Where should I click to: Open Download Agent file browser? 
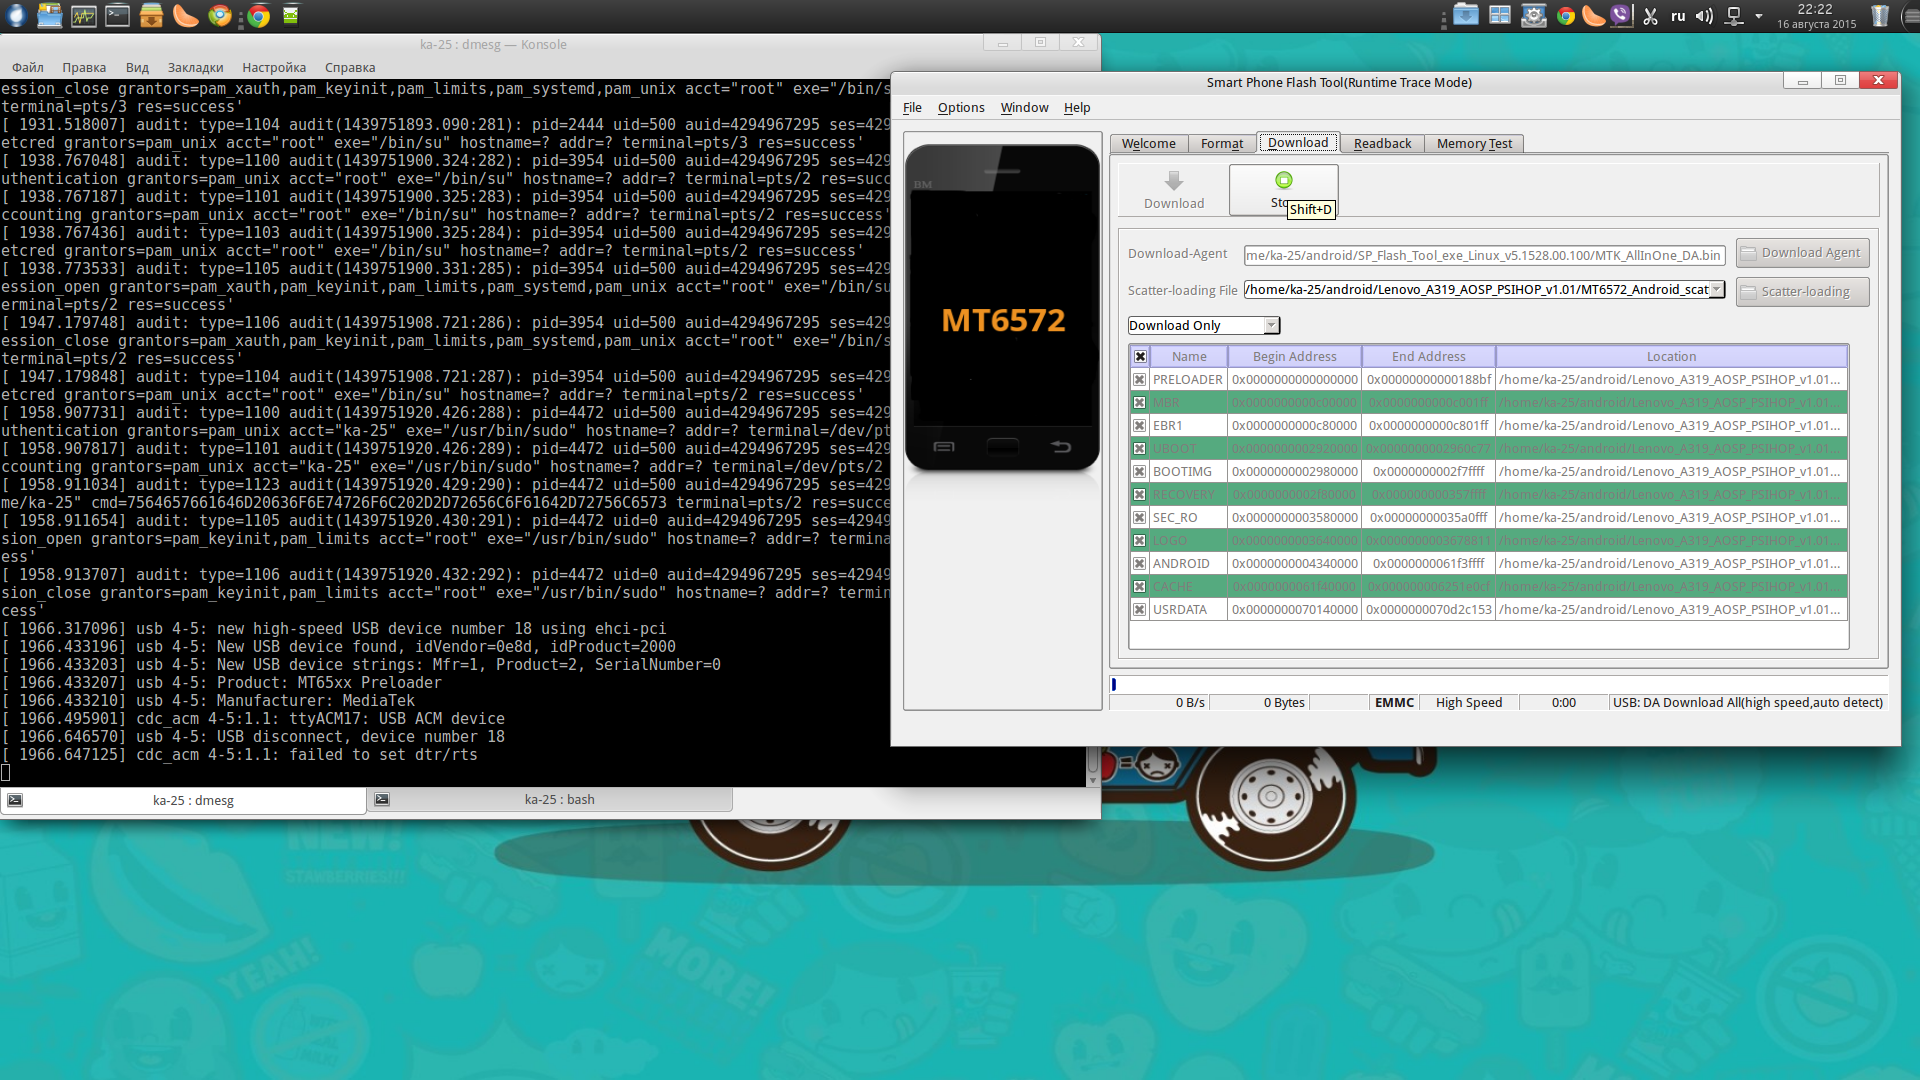pos(1802,253)
